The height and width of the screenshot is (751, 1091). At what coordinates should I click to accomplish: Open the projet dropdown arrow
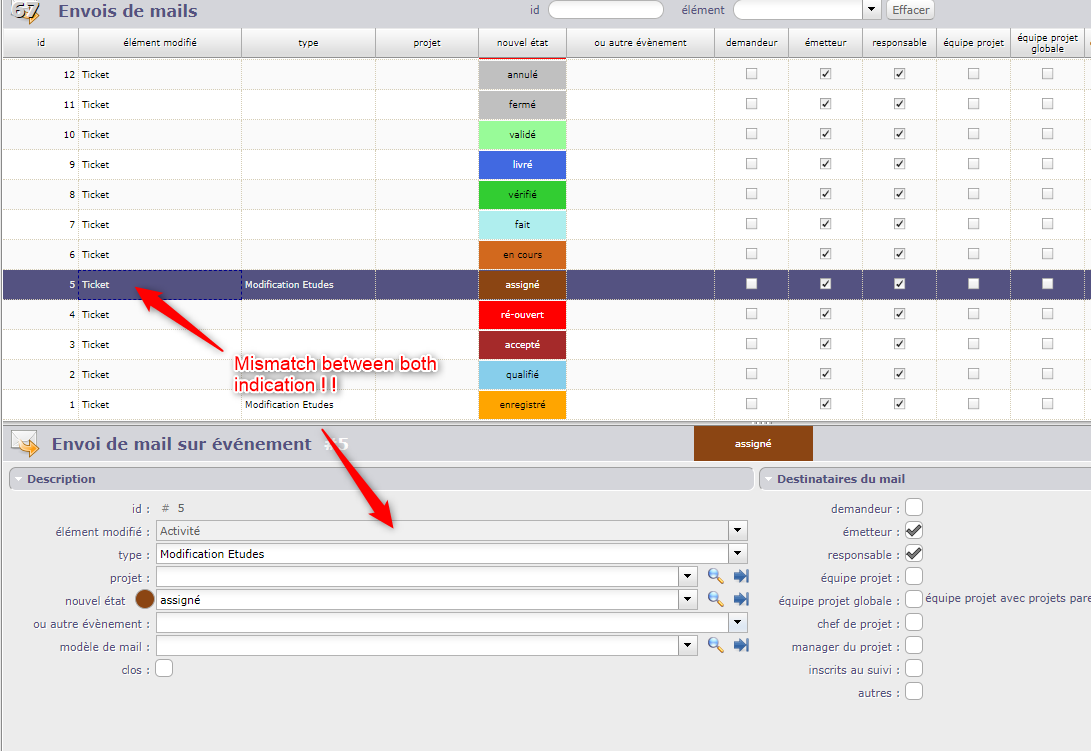[687, 576]
